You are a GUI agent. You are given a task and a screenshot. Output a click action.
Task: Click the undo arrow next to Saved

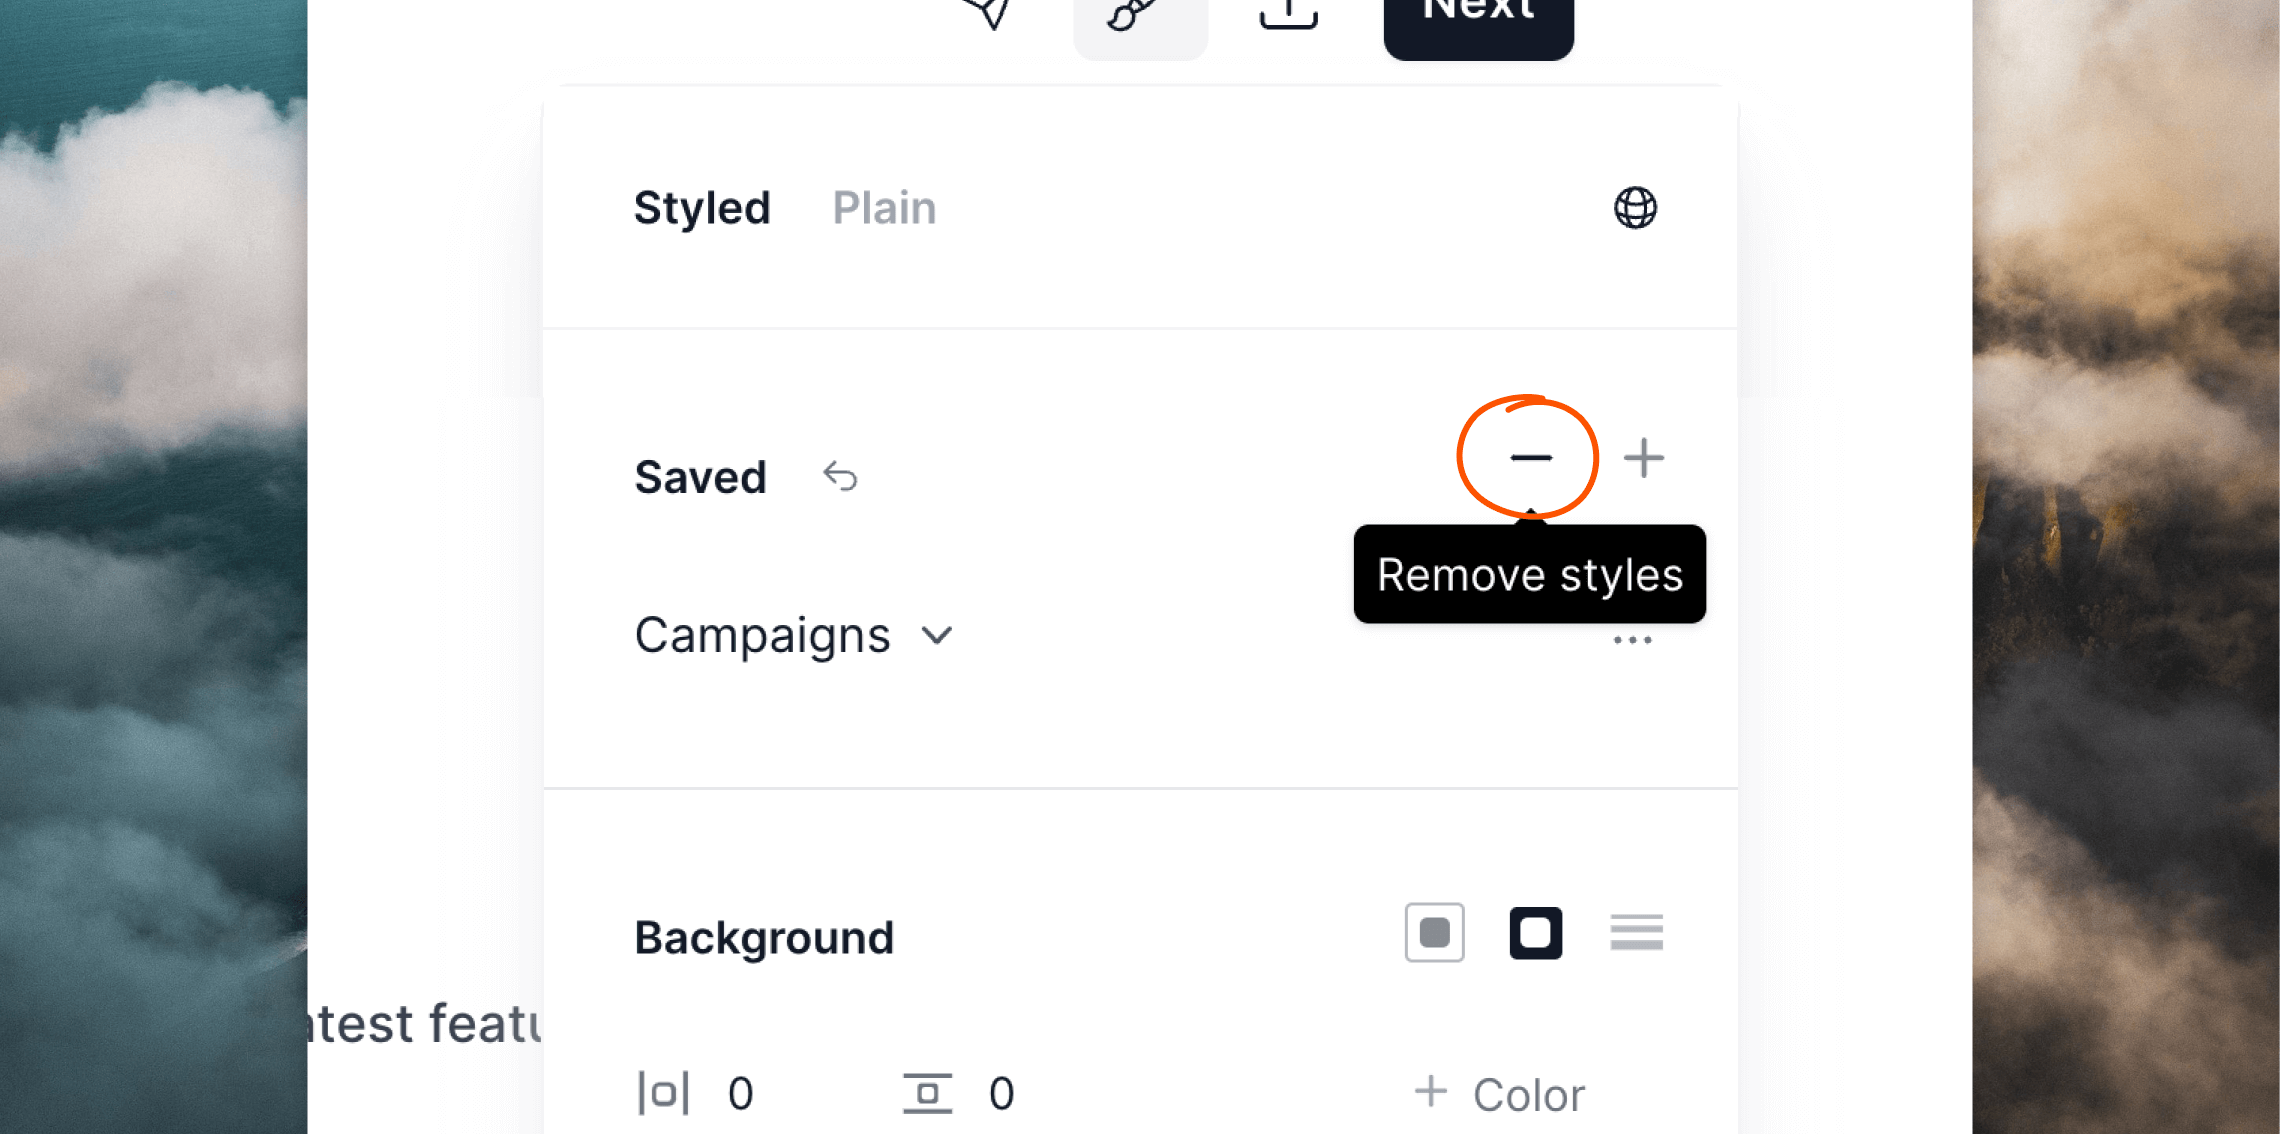click(840, 477)
